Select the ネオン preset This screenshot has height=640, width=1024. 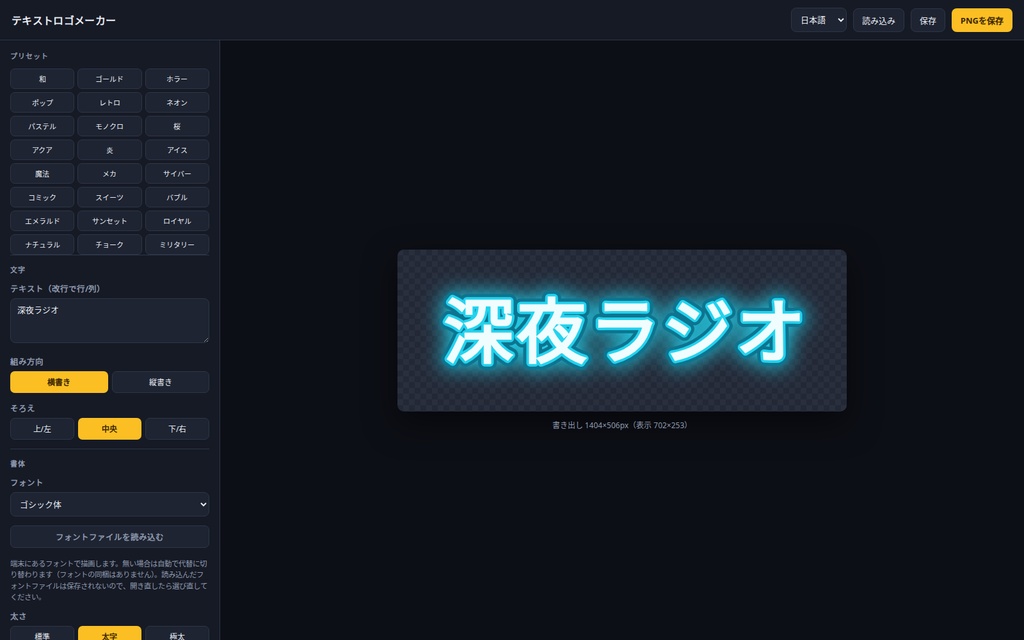click(177, 103)
